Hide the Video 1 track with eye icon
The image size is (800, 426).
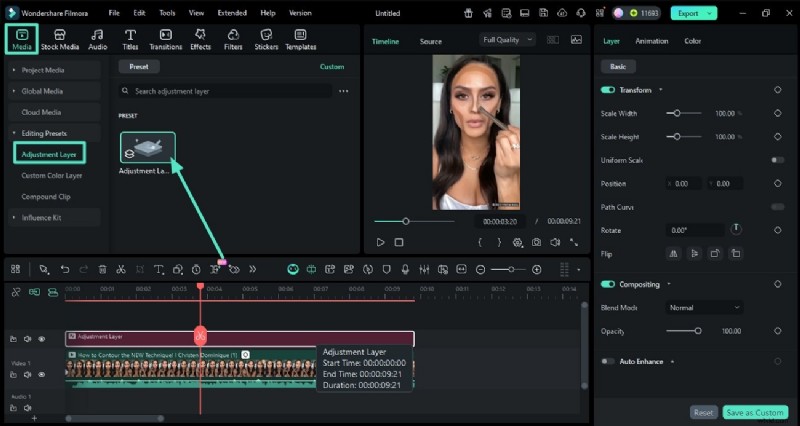pyautogui.click(x=42, y=374)
